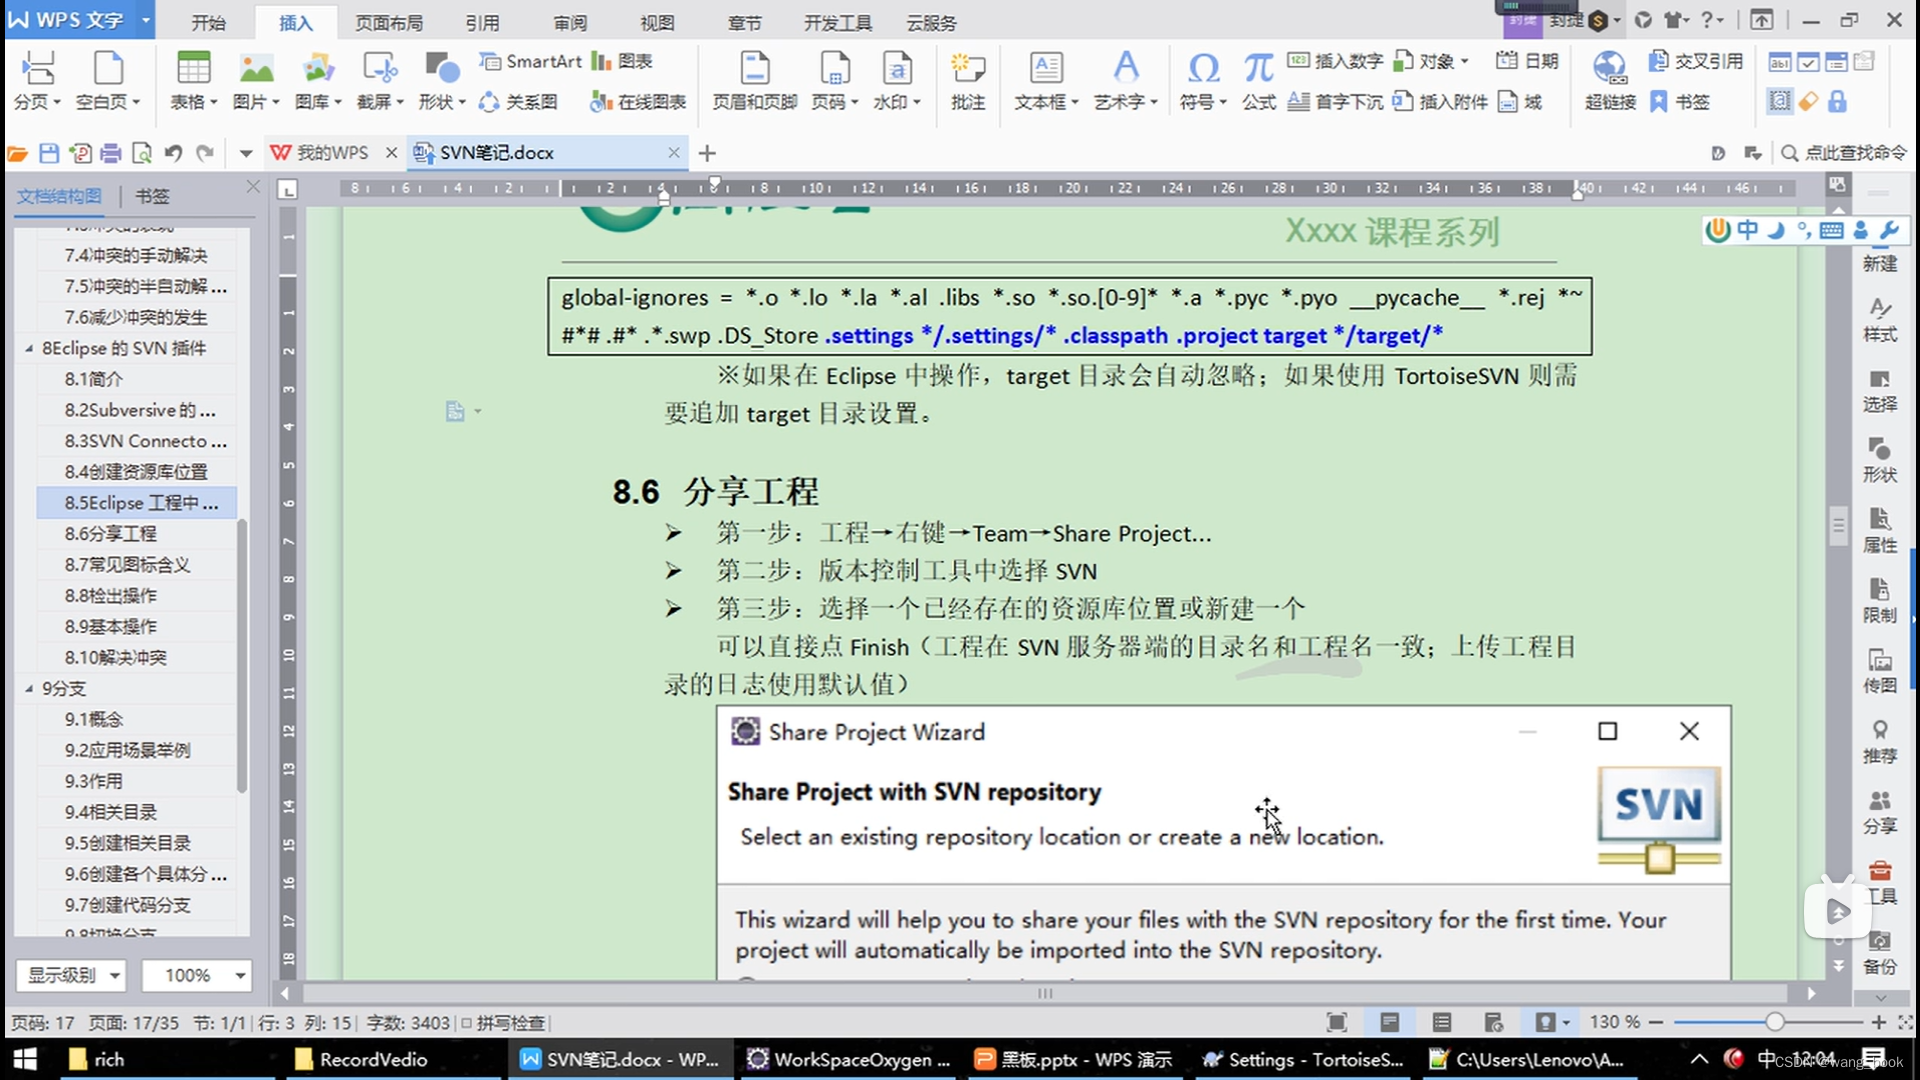The height and width of the screenshot is (1080, 1920).
Task: Open 样式 styles side panel
Action: (x=1880, y=319)
